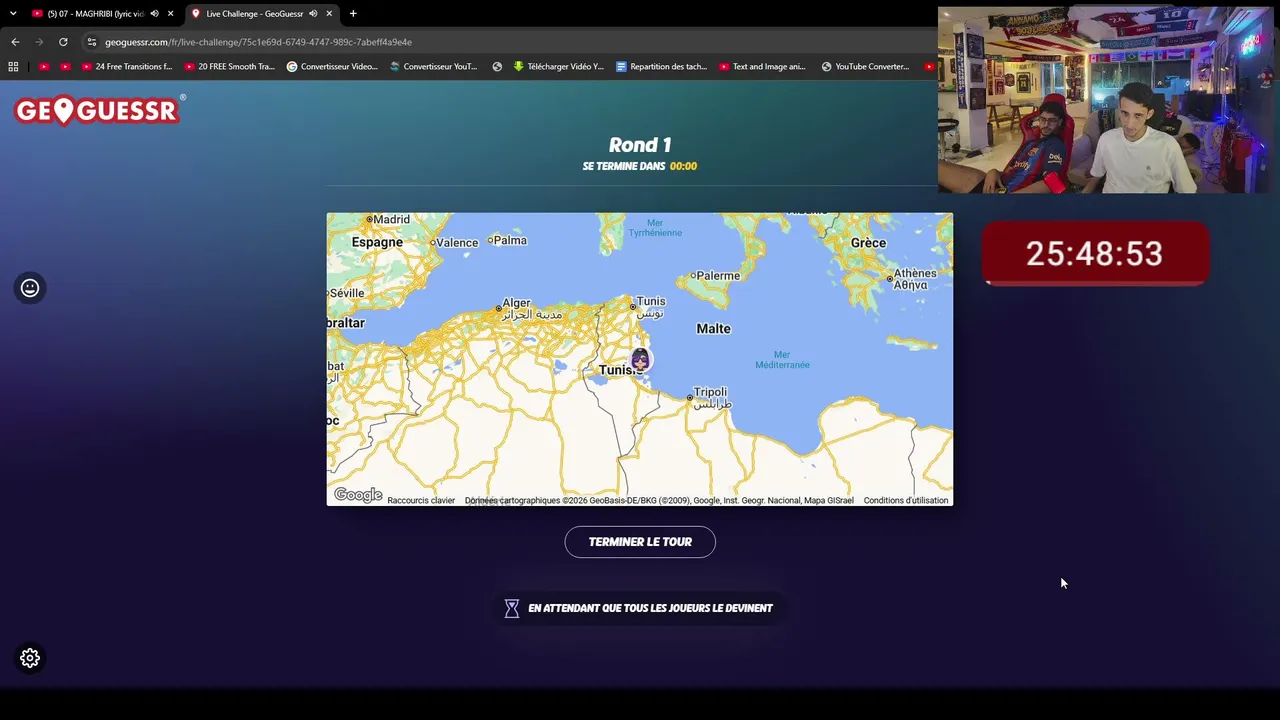Click the TERMINER LE TOUR button
The image size is (1280, 720).
coord(640,542)
